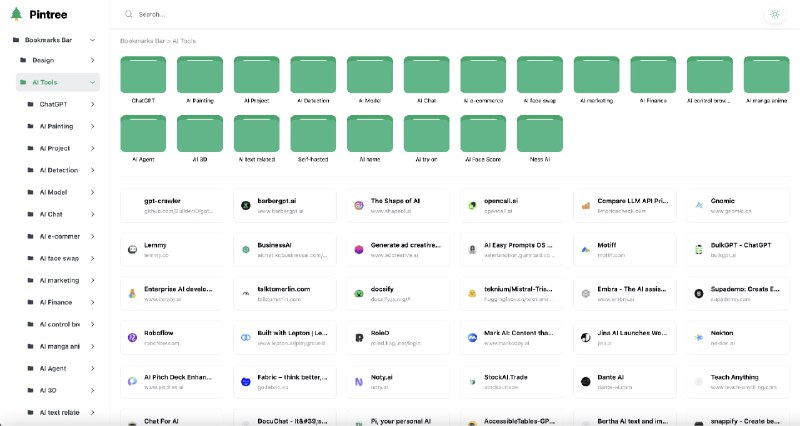Open the ChatGPT folder icon
The height and width of the screenshot is (426, 800).
point(143,75)
